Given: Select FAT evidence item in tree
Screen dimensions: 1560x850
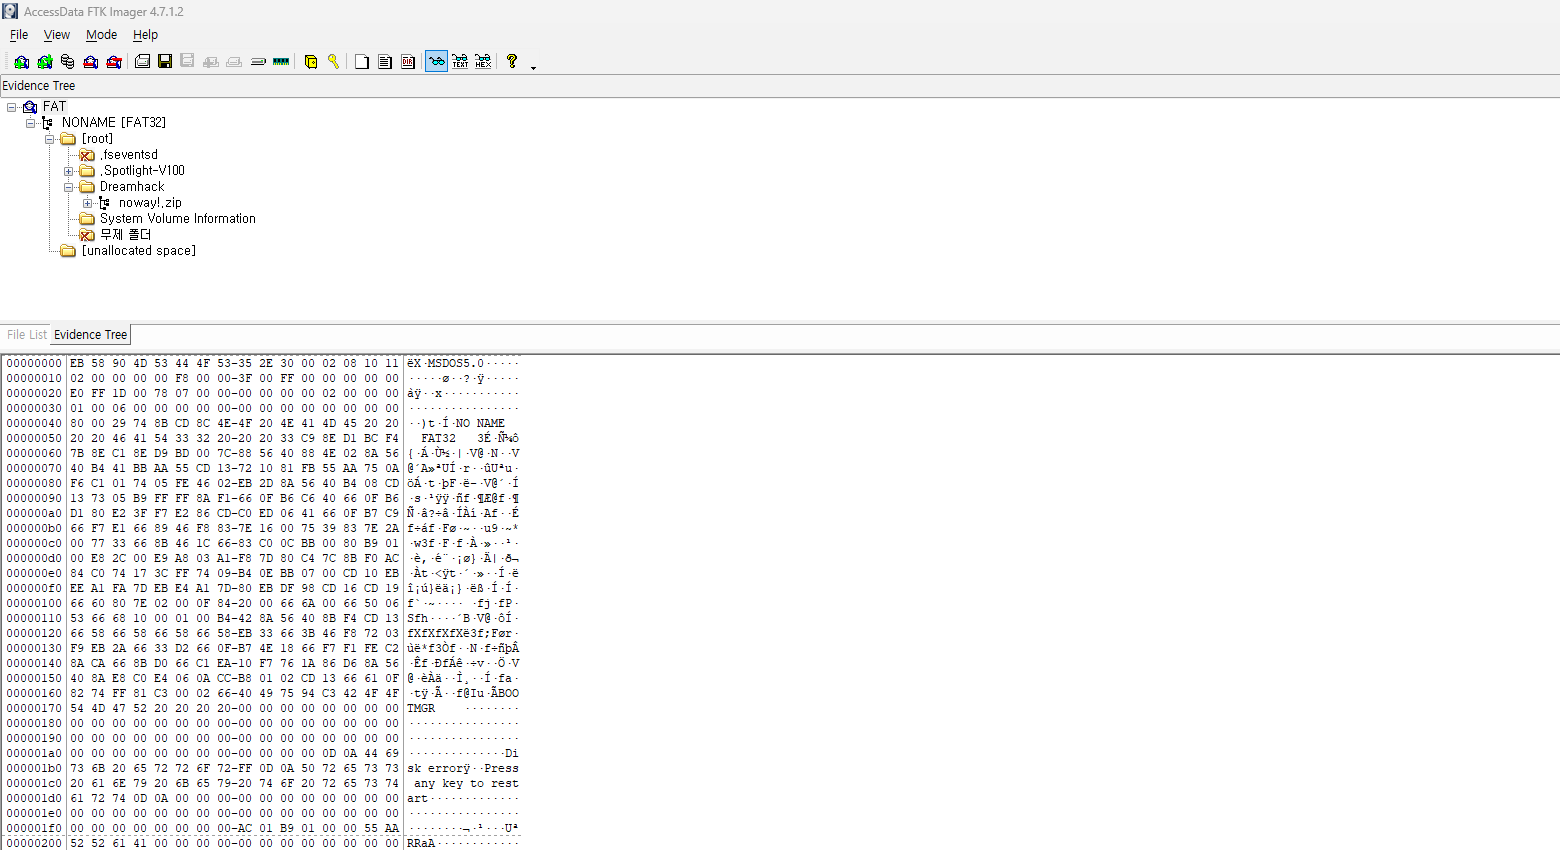Looking at the screenshot, I should click(x=54, y=107).
